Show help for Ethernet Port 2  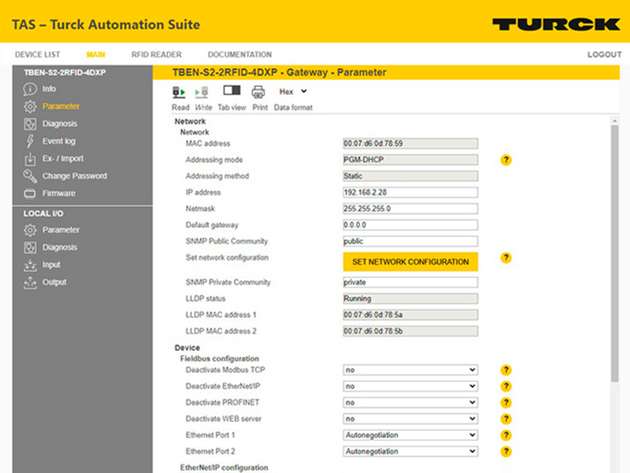506,452
